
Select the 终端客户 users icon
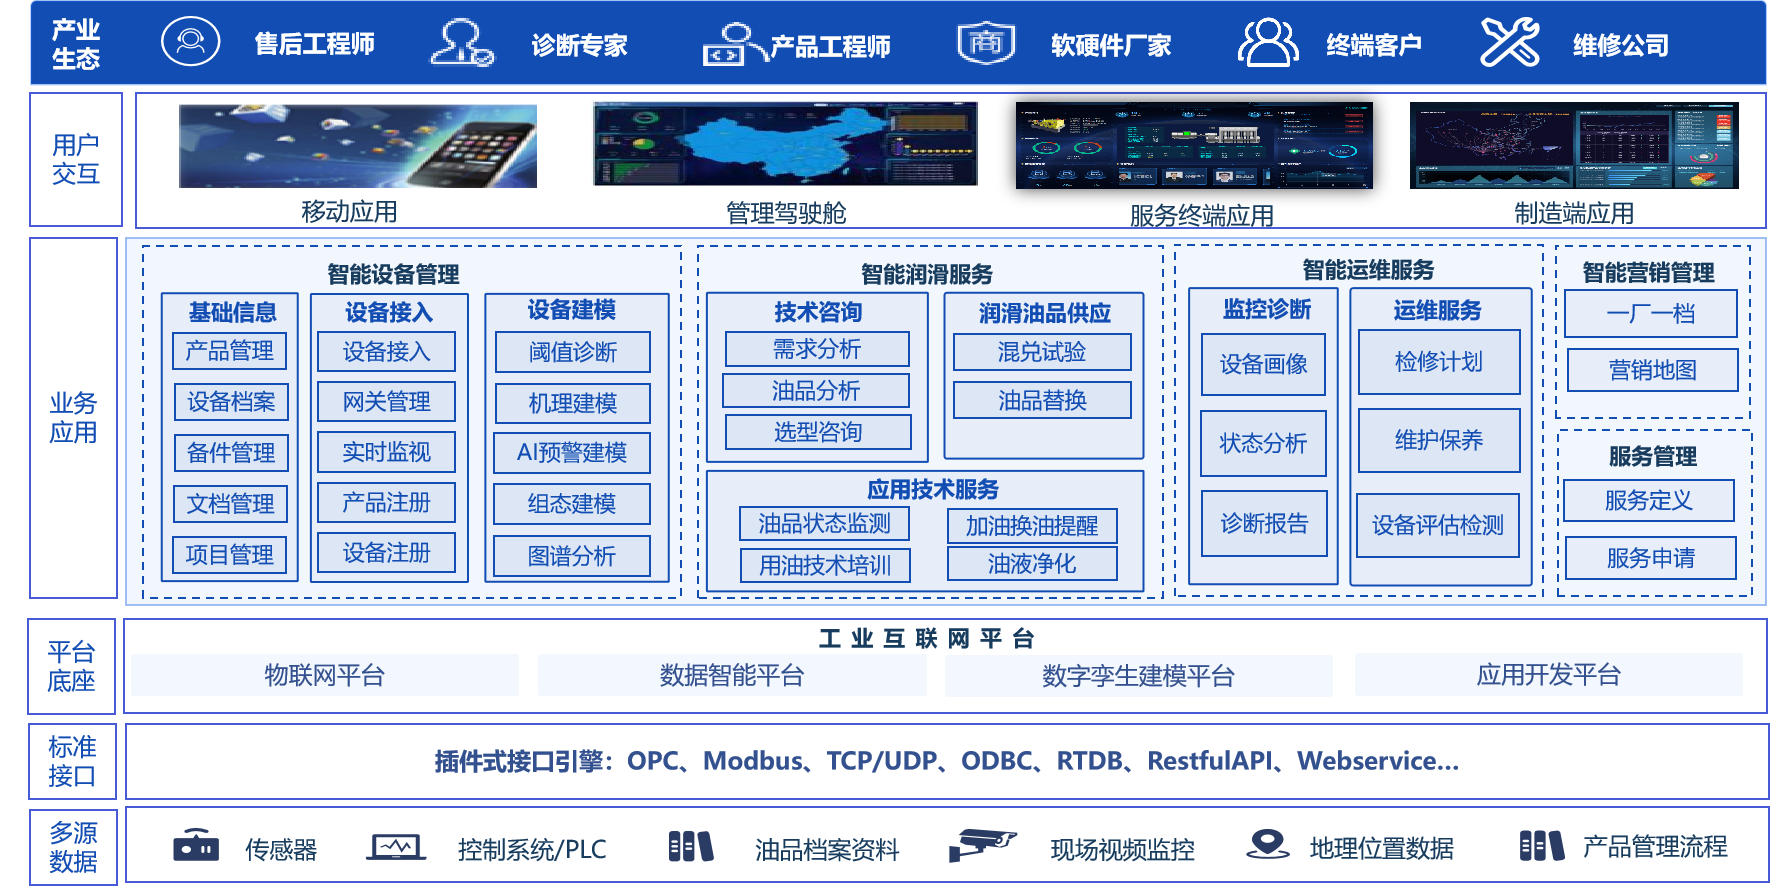click(x=1267, y=43)
